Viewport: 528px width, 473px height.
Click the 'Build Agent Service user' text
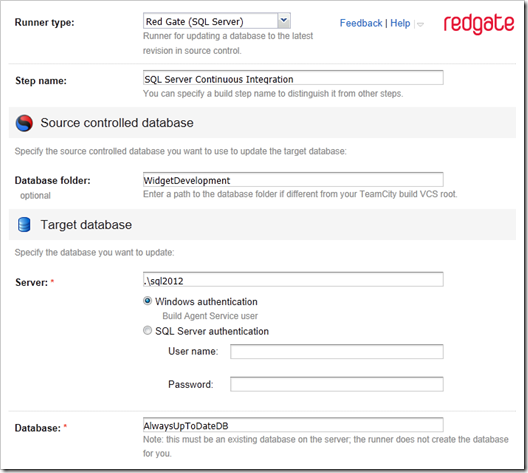pos(210,316)
